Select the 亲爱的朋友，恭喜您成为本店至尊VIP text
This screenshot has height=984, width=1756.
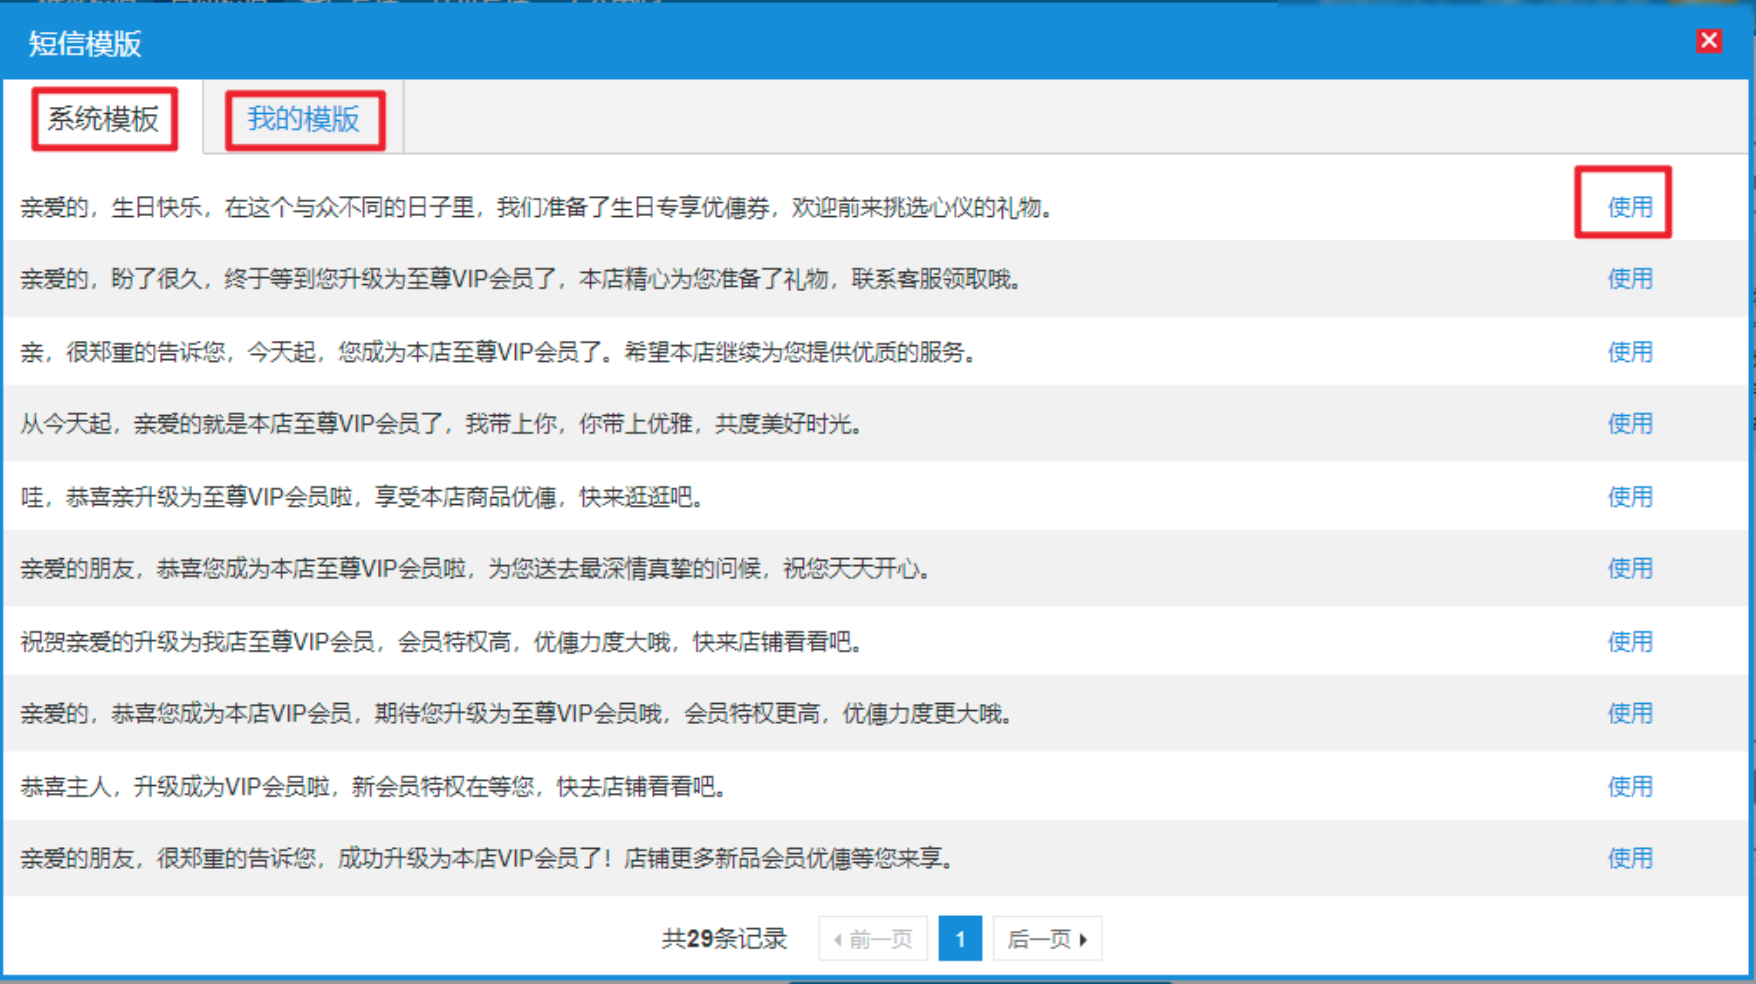(476, 569)
